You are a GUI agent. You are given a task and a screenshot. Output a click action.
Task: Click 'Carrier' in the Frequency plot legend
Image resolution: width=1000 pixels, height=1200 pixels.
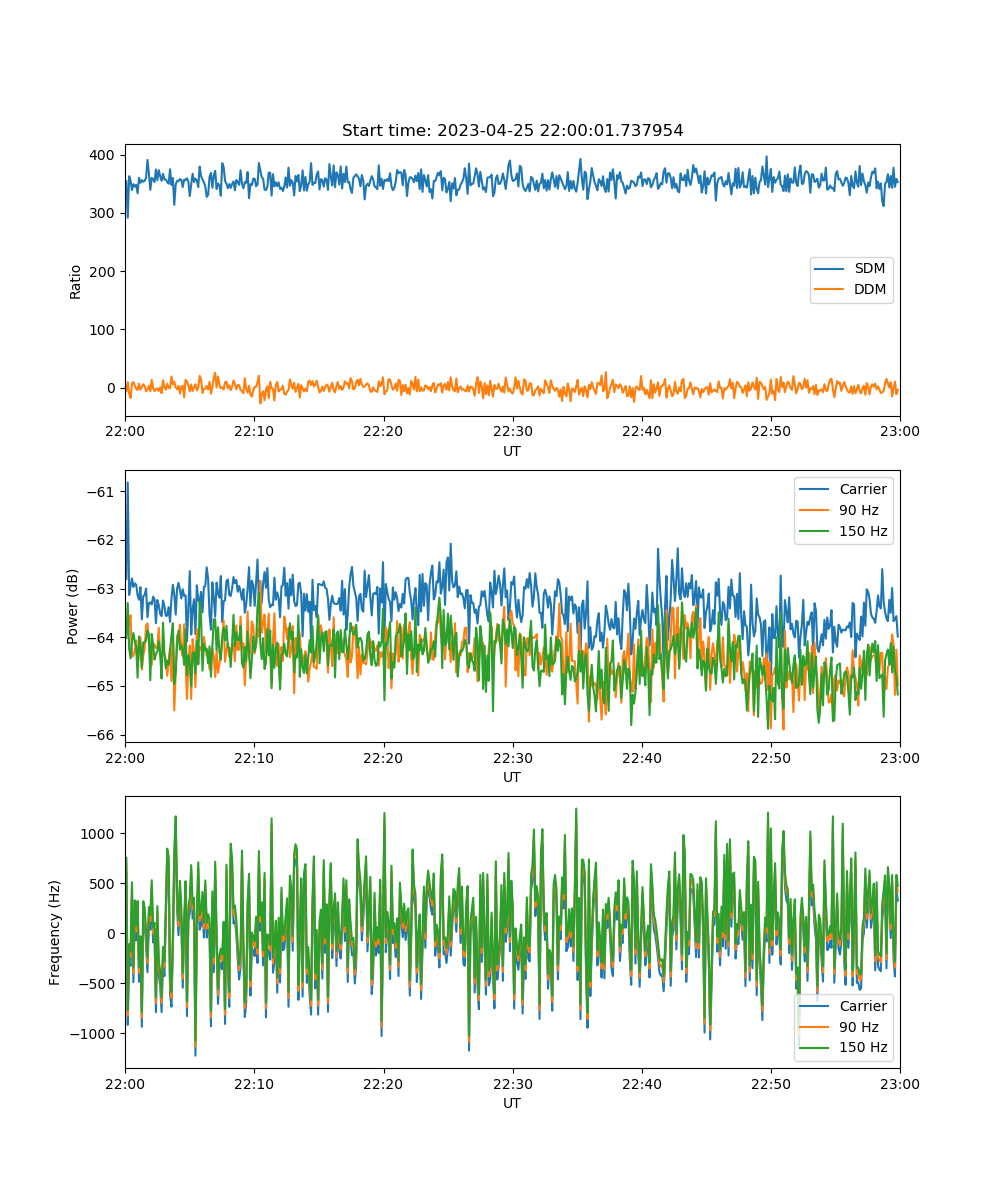[862, 1006]
